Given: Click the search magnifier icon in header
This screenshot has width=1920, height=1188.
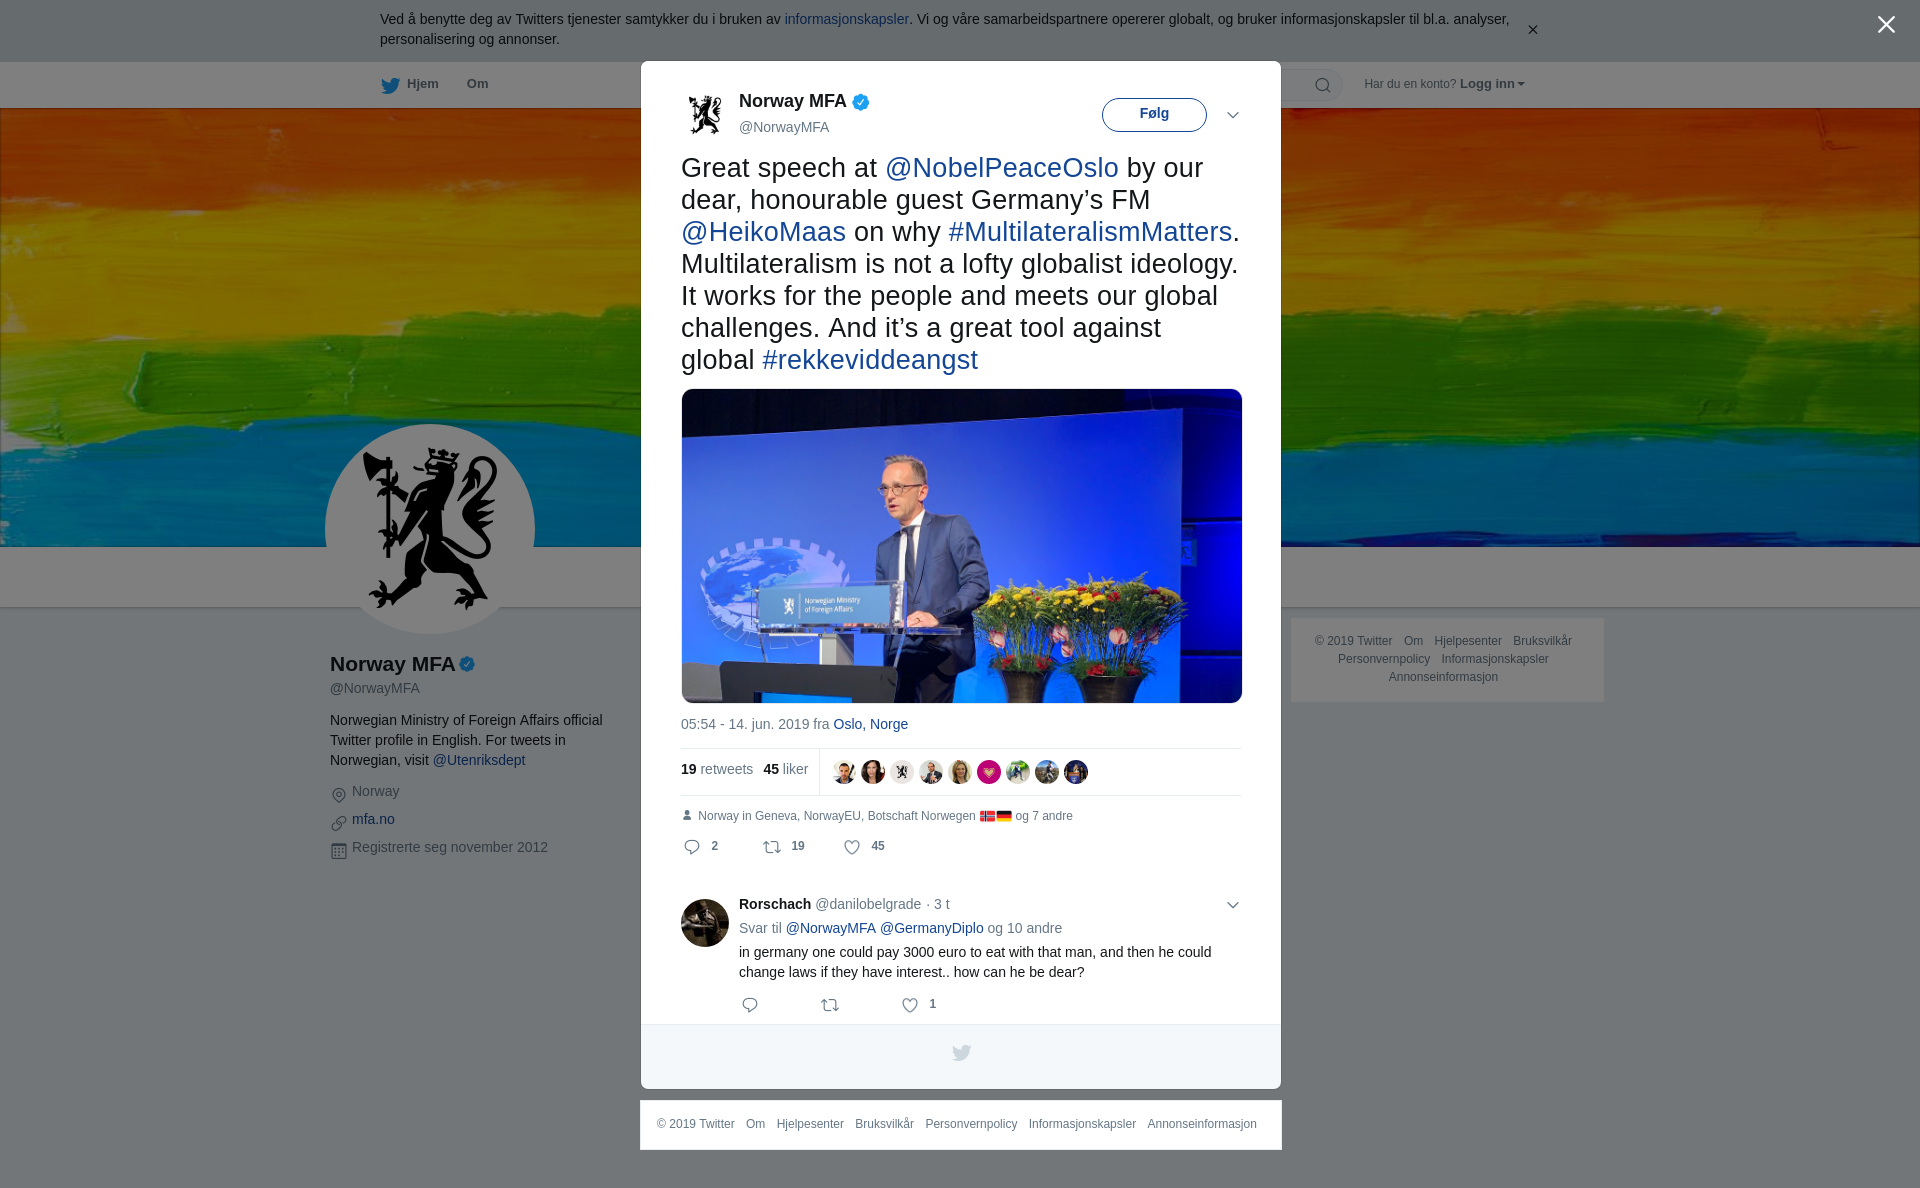Looking at the screenshot, I should tap(1323, 85).
